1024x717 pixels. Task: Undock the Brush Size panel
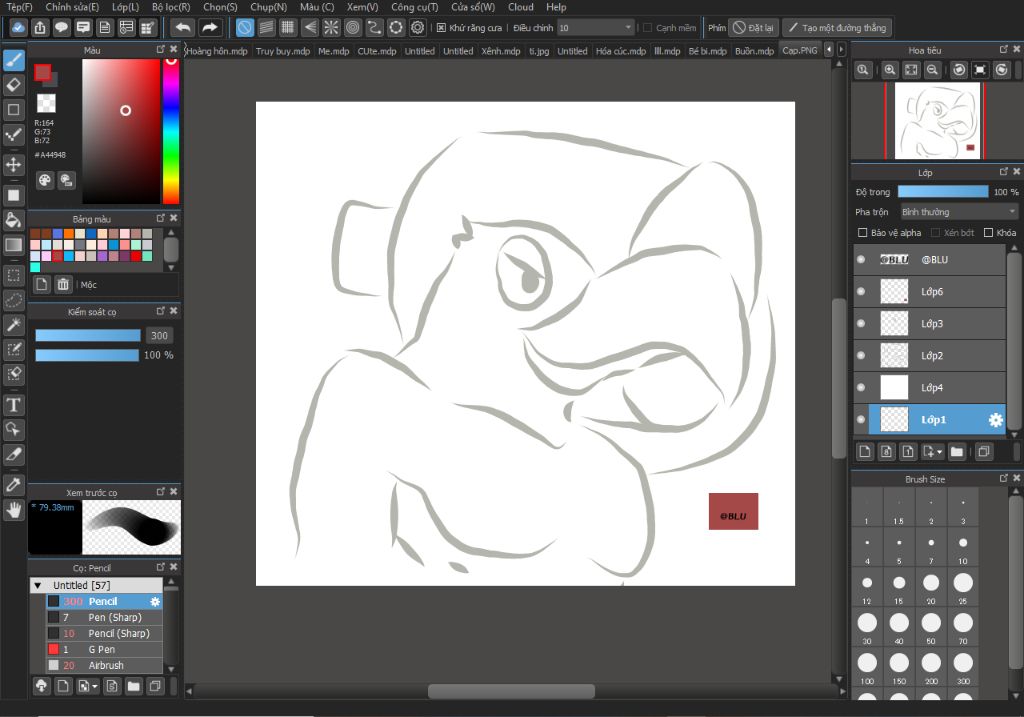tap(1004, 479)
